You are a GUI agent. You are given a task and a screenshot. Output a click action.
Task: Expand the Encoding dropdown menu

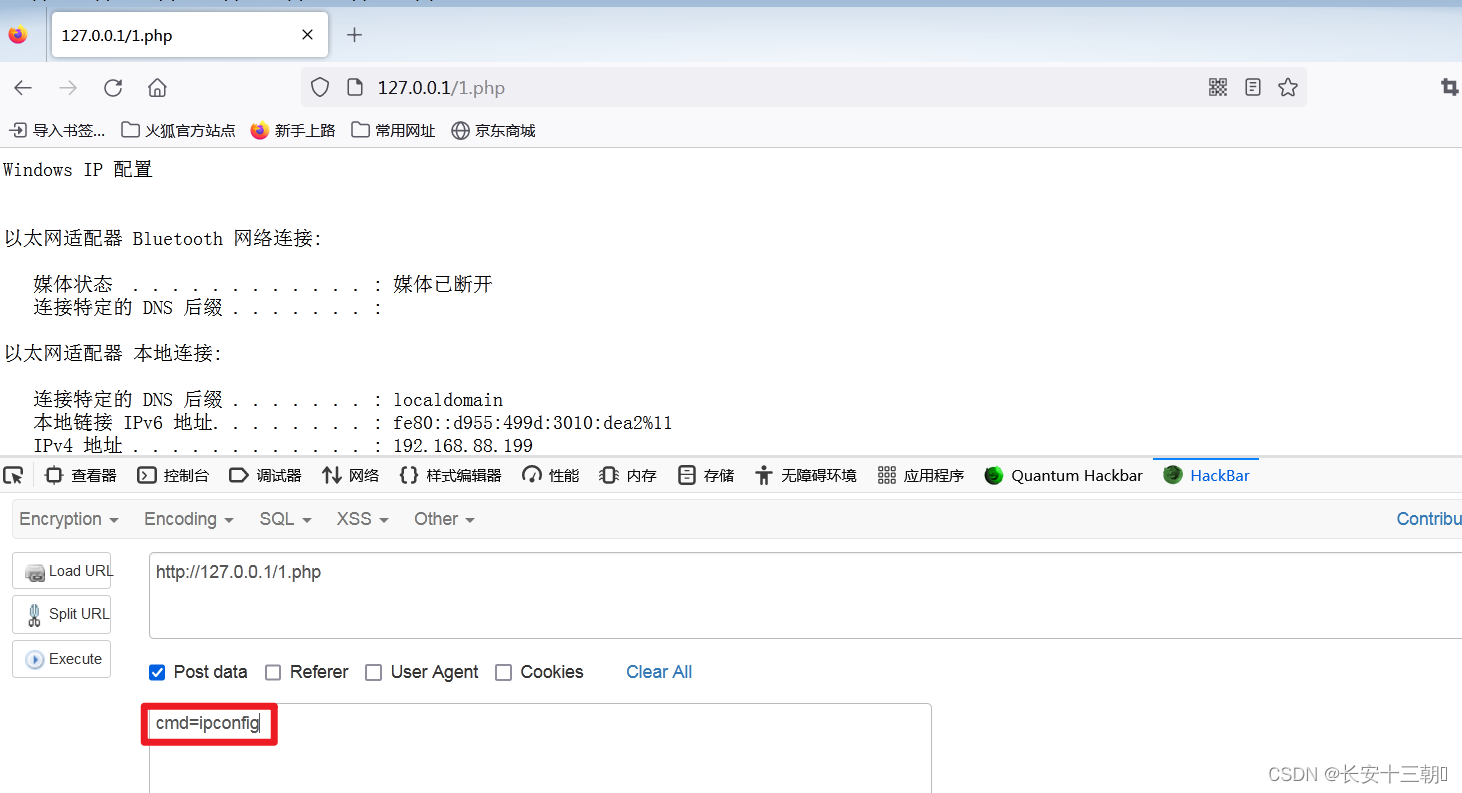click(x=189, y=519)
